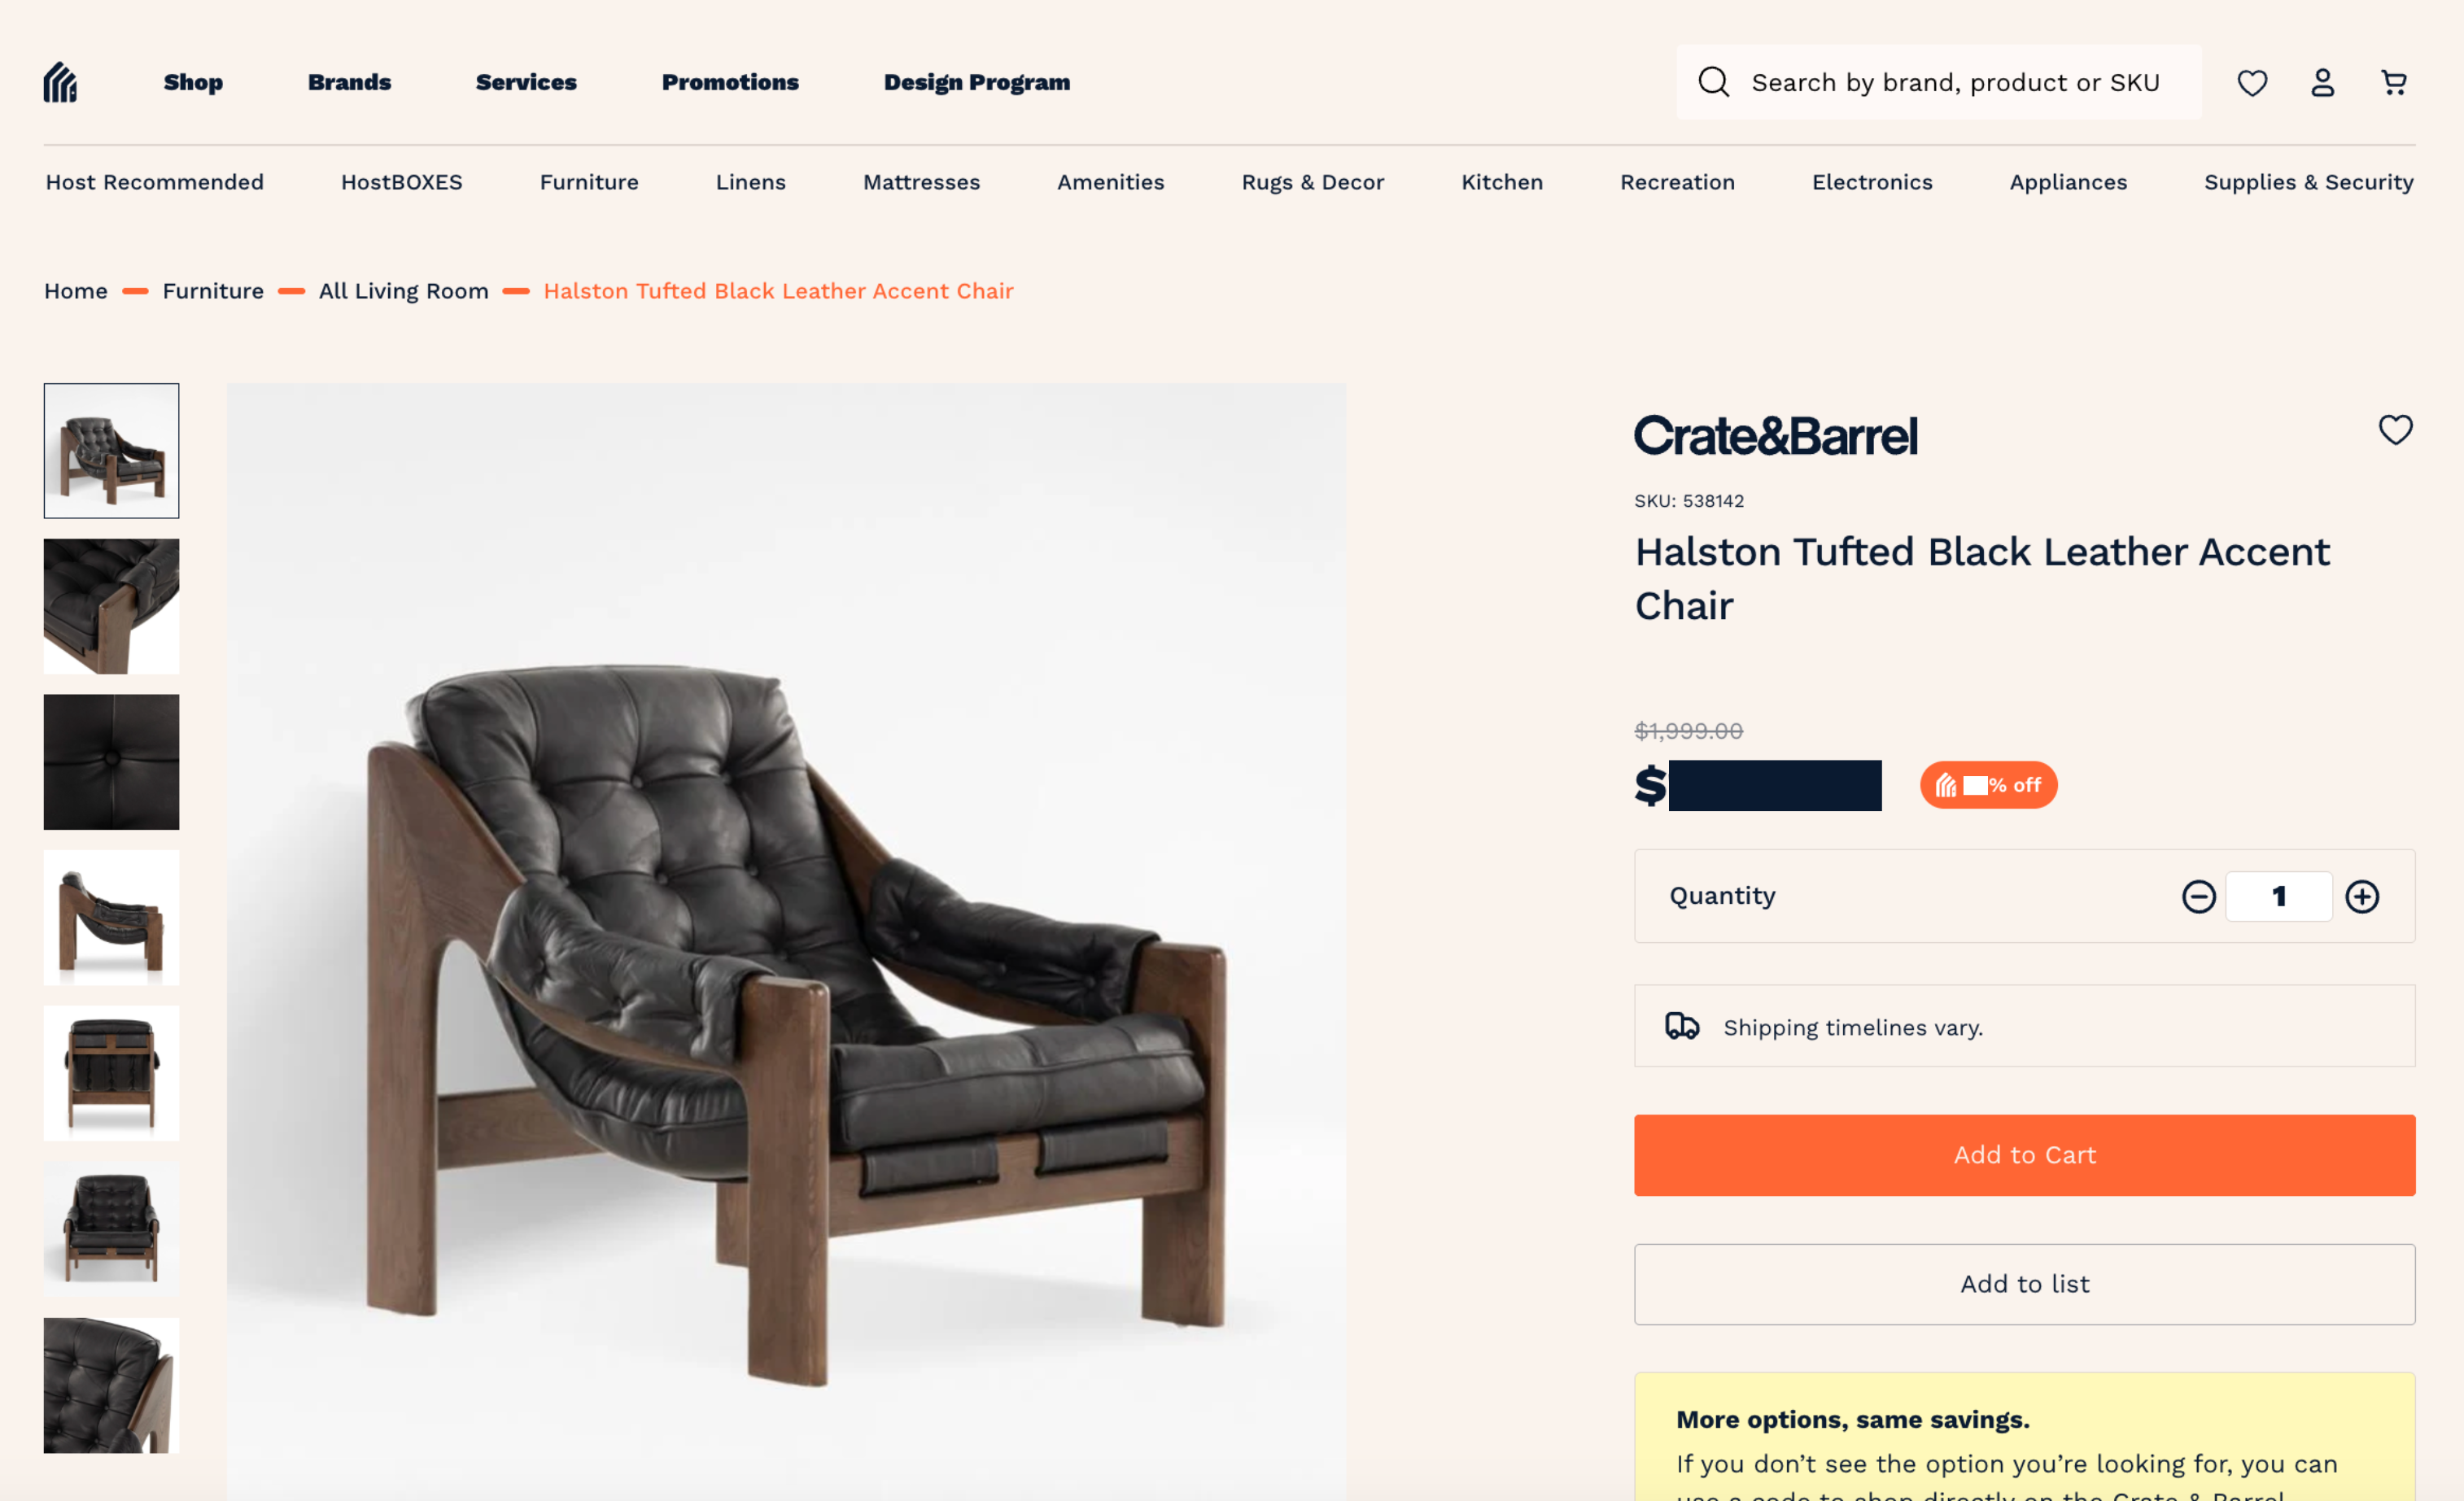Select the Rugs & Decor category
This screenshot has height=1501, width=2464.
coord(1312,182)
